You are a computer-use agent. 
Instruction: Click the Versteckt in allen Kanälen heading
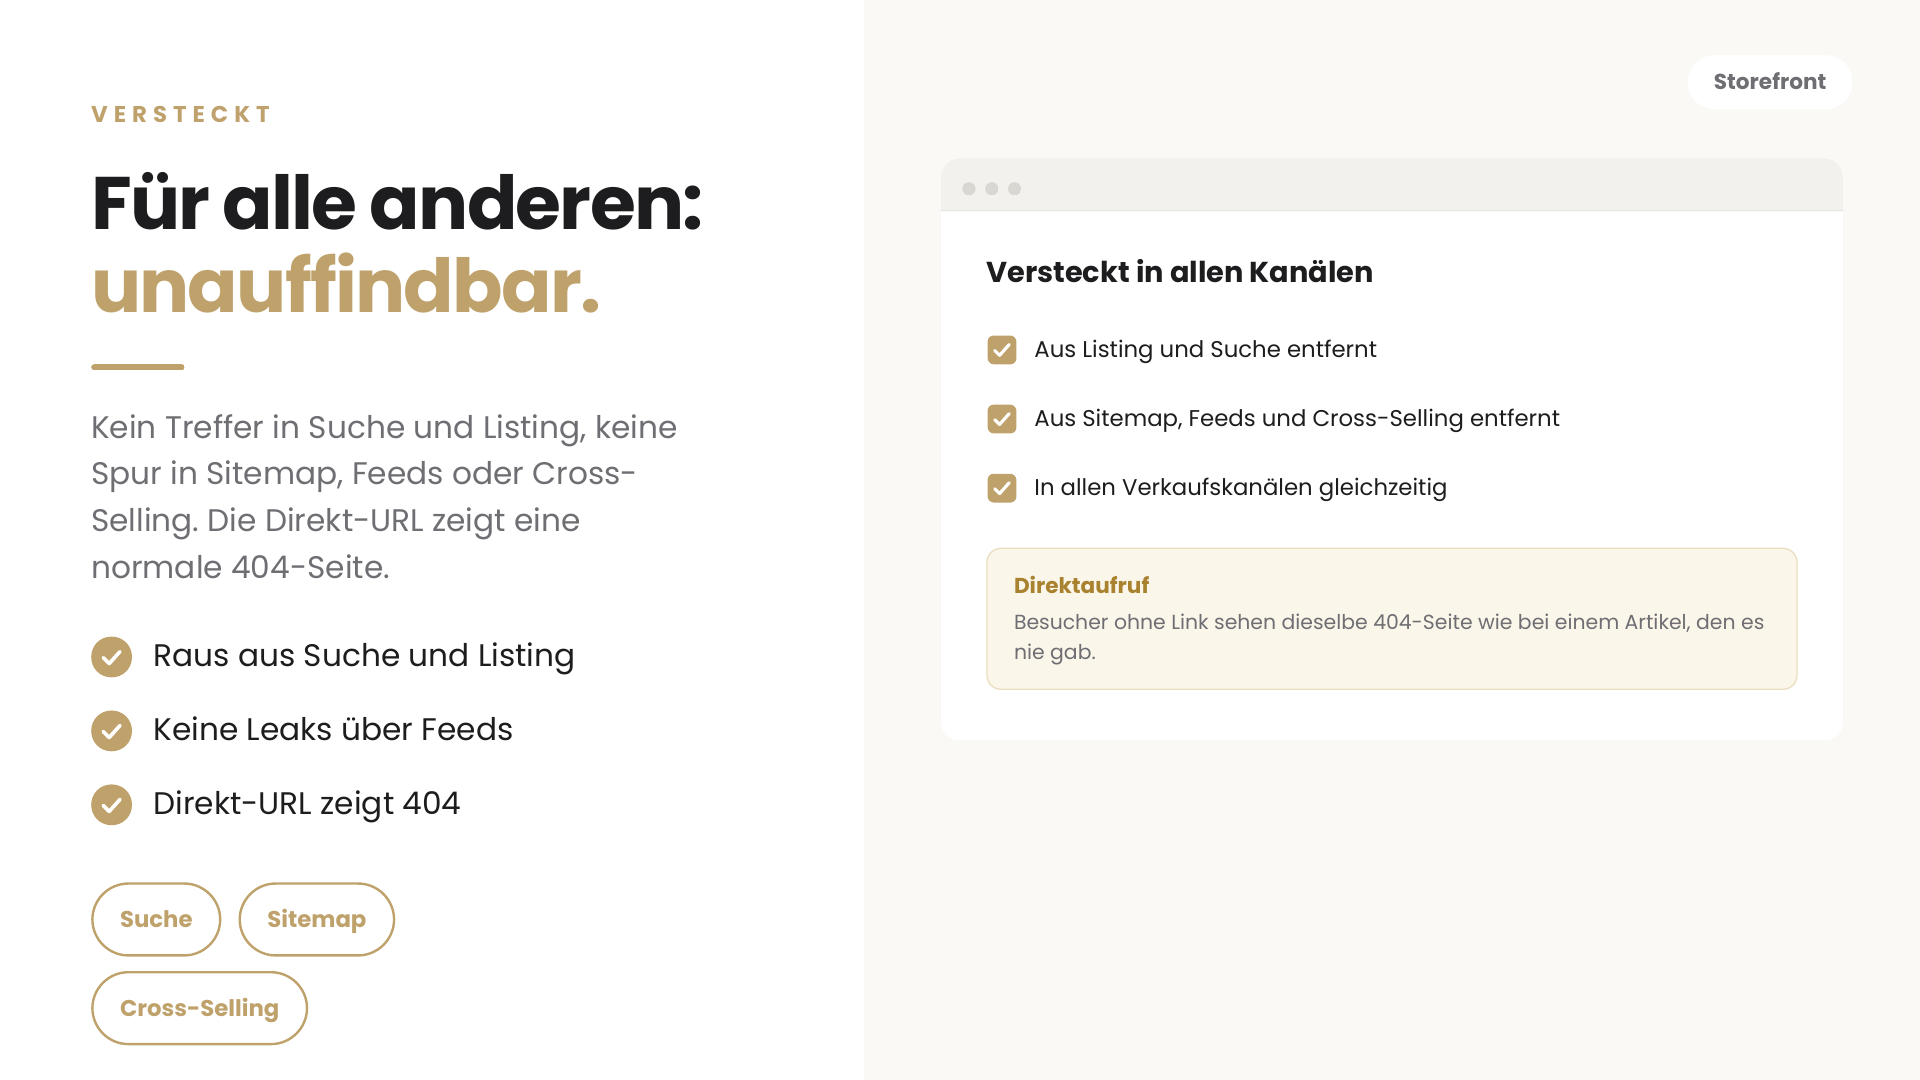tap(1179, 272)
